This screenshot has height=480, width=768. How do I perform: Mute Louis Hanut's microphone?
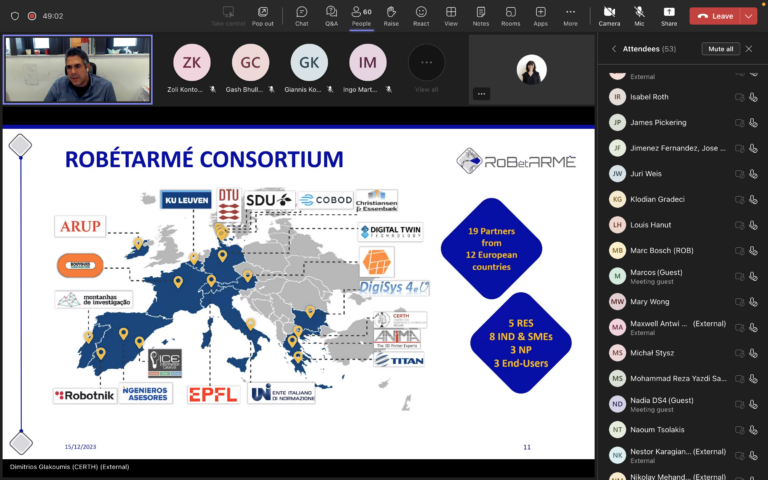[753, 225]
